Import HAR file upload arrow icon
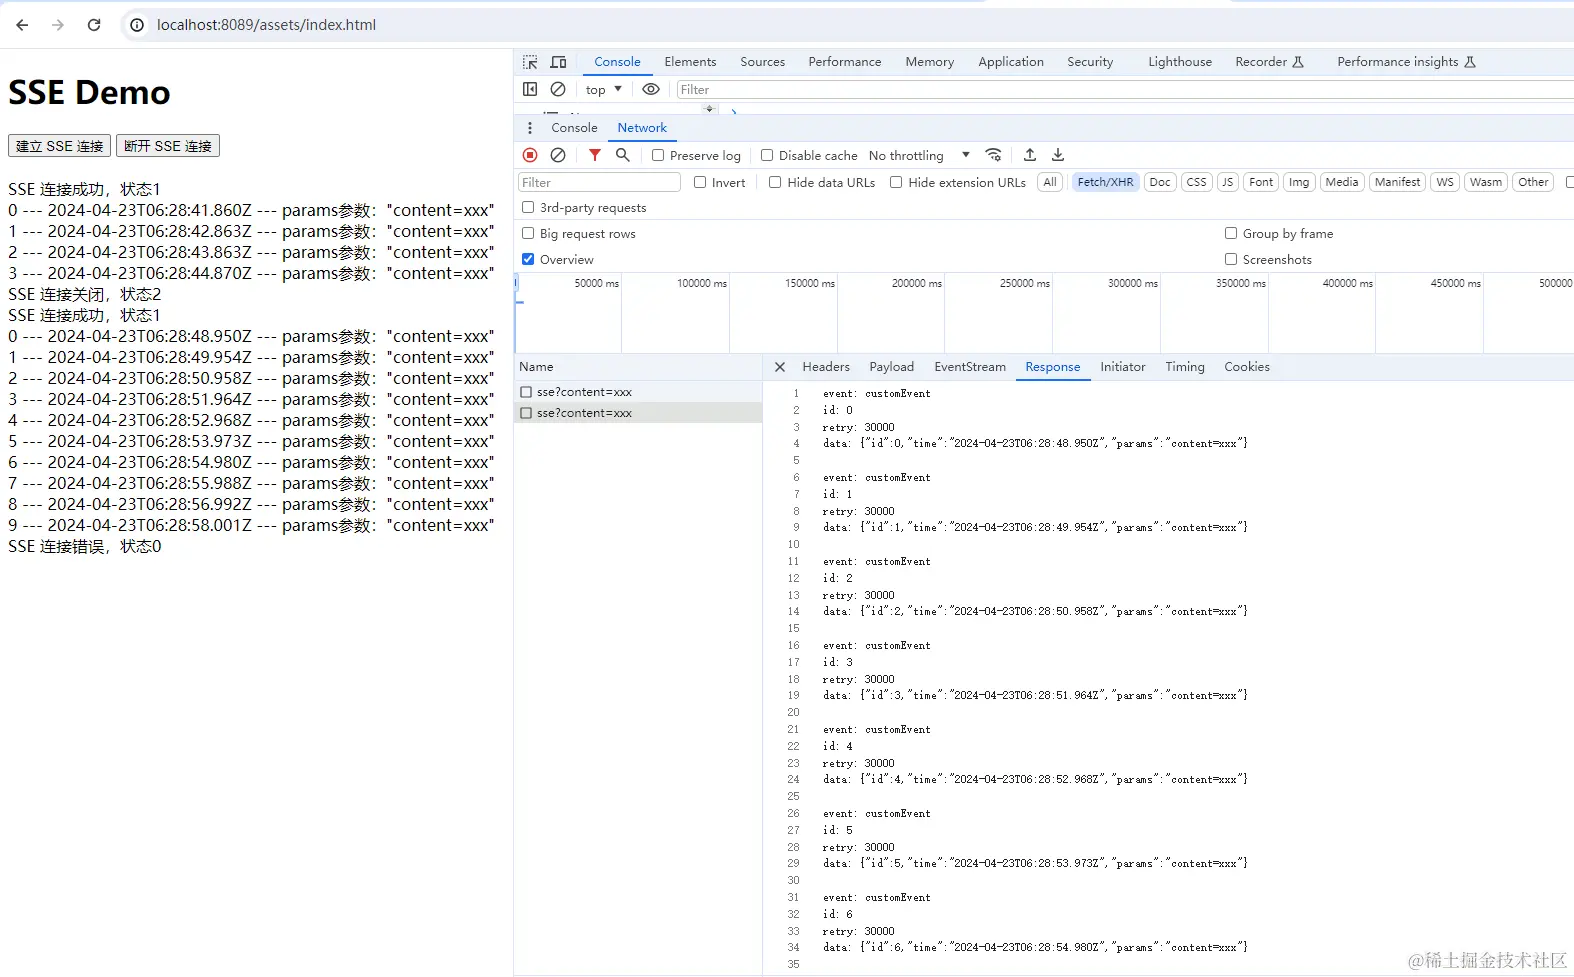1574x977 pixels. pos(1030,155)
